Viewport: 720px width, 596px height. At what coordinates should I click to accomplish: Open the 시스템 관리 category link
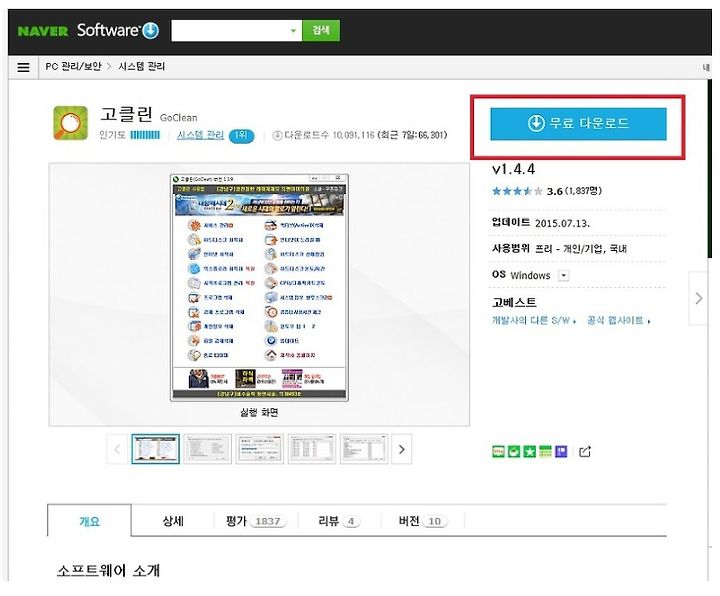[x=201, y=135]
